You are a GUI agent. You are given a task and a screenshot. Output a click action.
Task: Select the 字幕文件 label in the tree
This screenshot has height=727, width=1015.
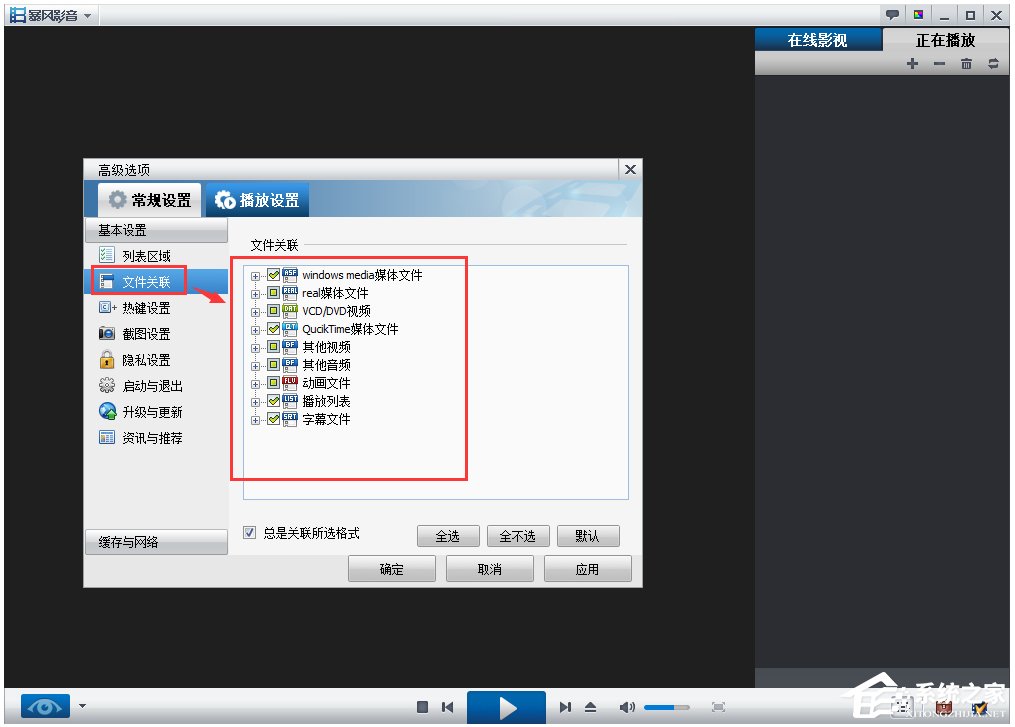[x=326, y=419]
